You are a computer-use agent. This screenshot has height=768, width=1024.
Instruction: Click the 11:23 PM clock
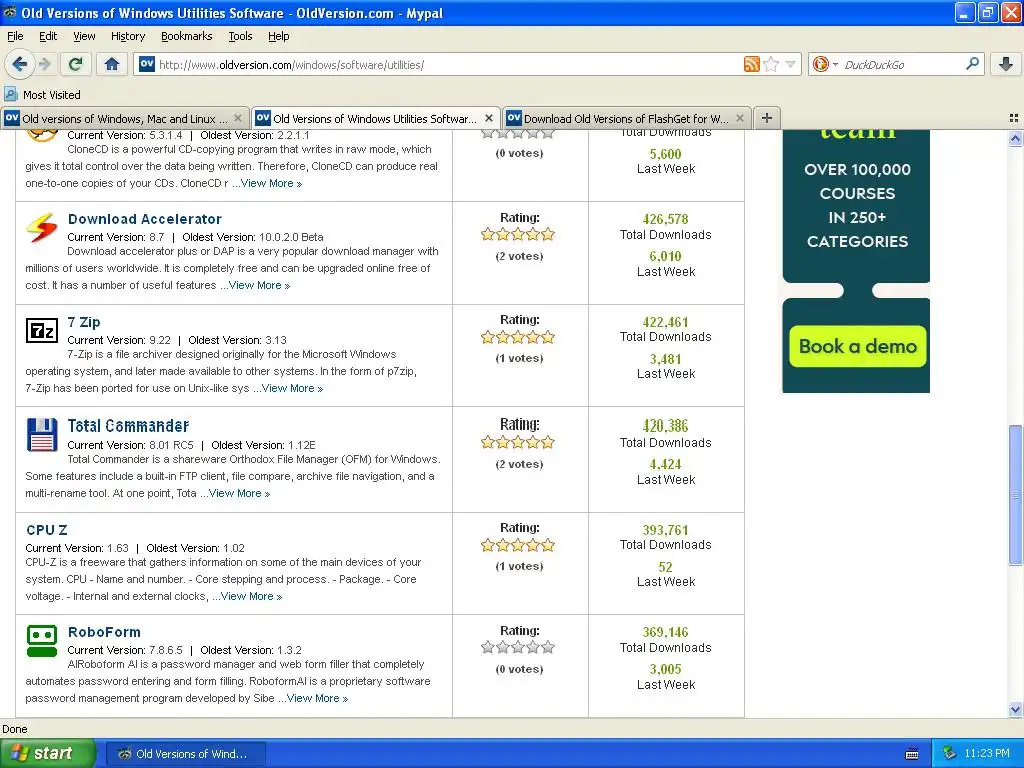coord(987,753)
